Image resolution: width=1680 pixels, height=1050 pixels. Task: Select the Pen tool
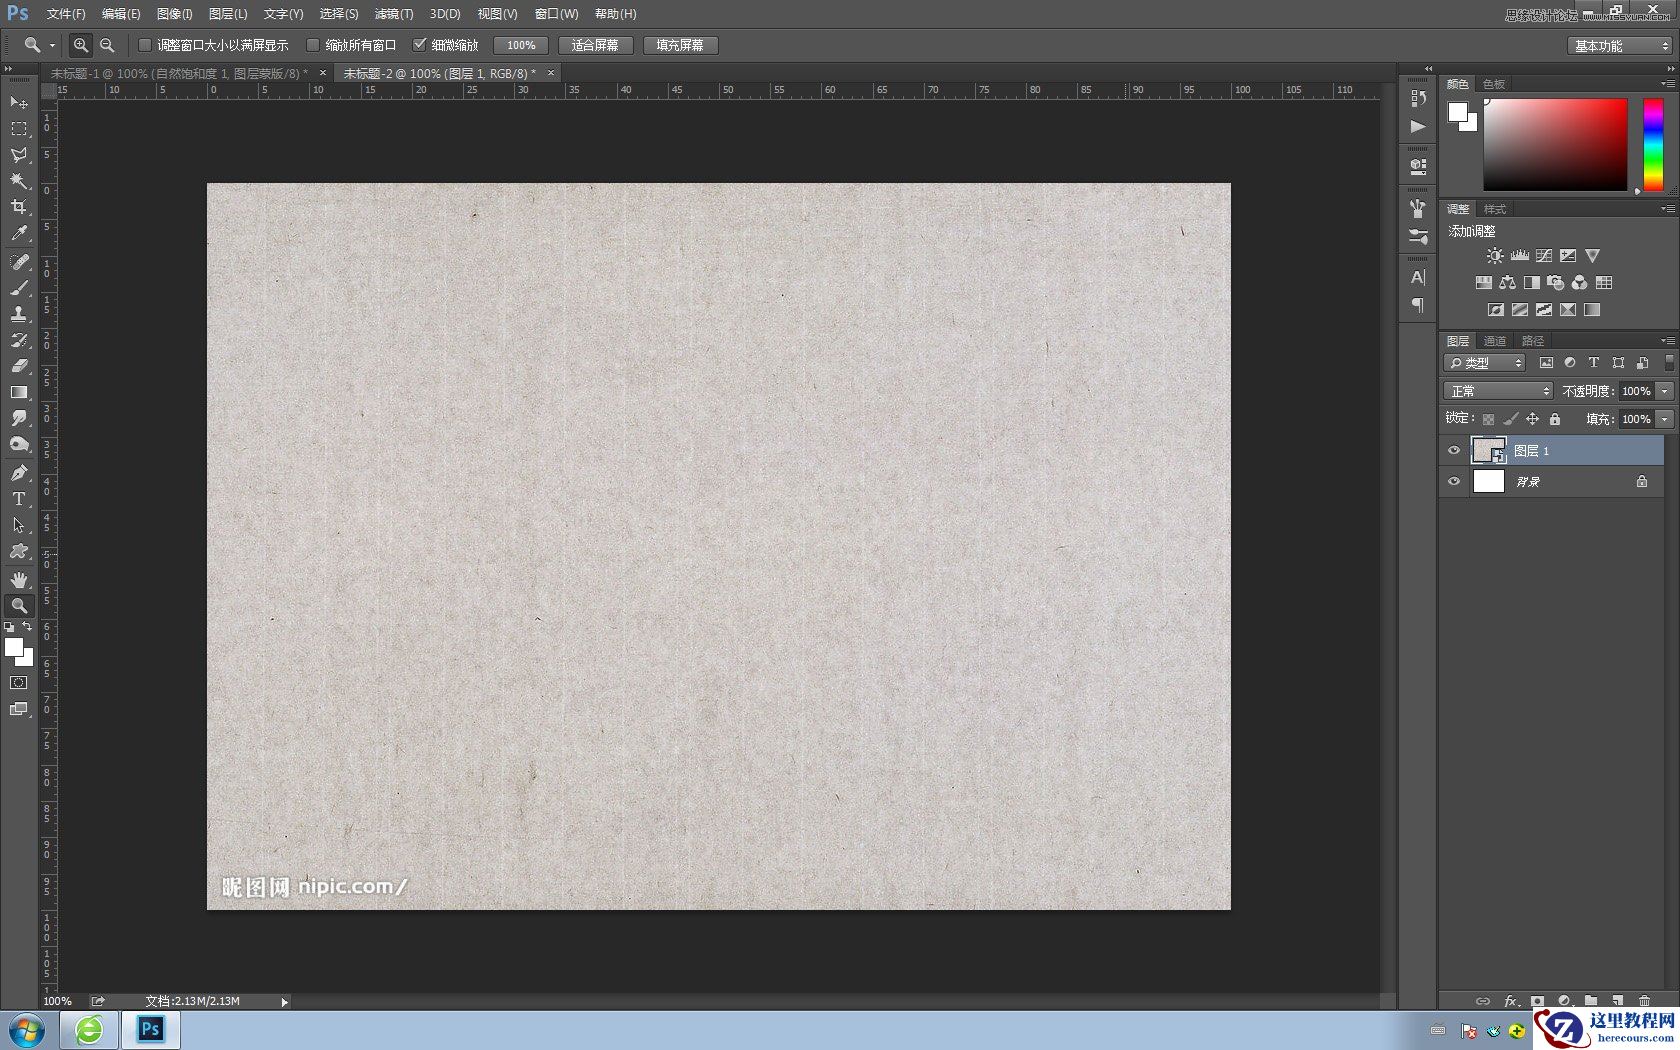[x=19, y=472]
